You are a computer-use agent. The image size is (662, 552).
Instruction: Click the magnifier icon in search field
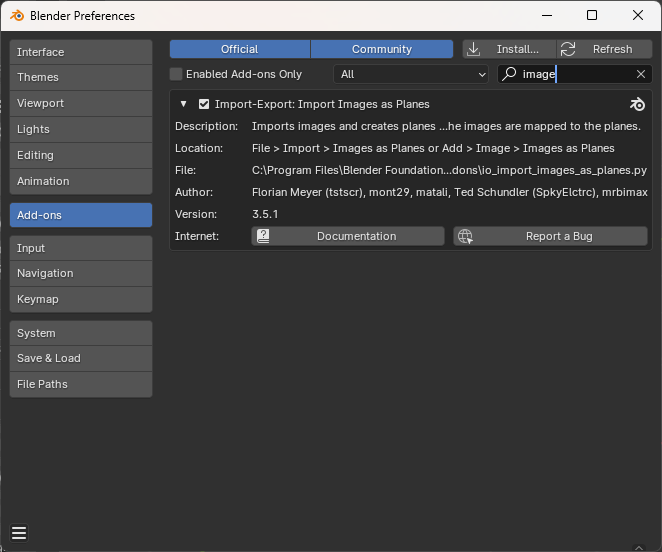(x=509, y=74)
